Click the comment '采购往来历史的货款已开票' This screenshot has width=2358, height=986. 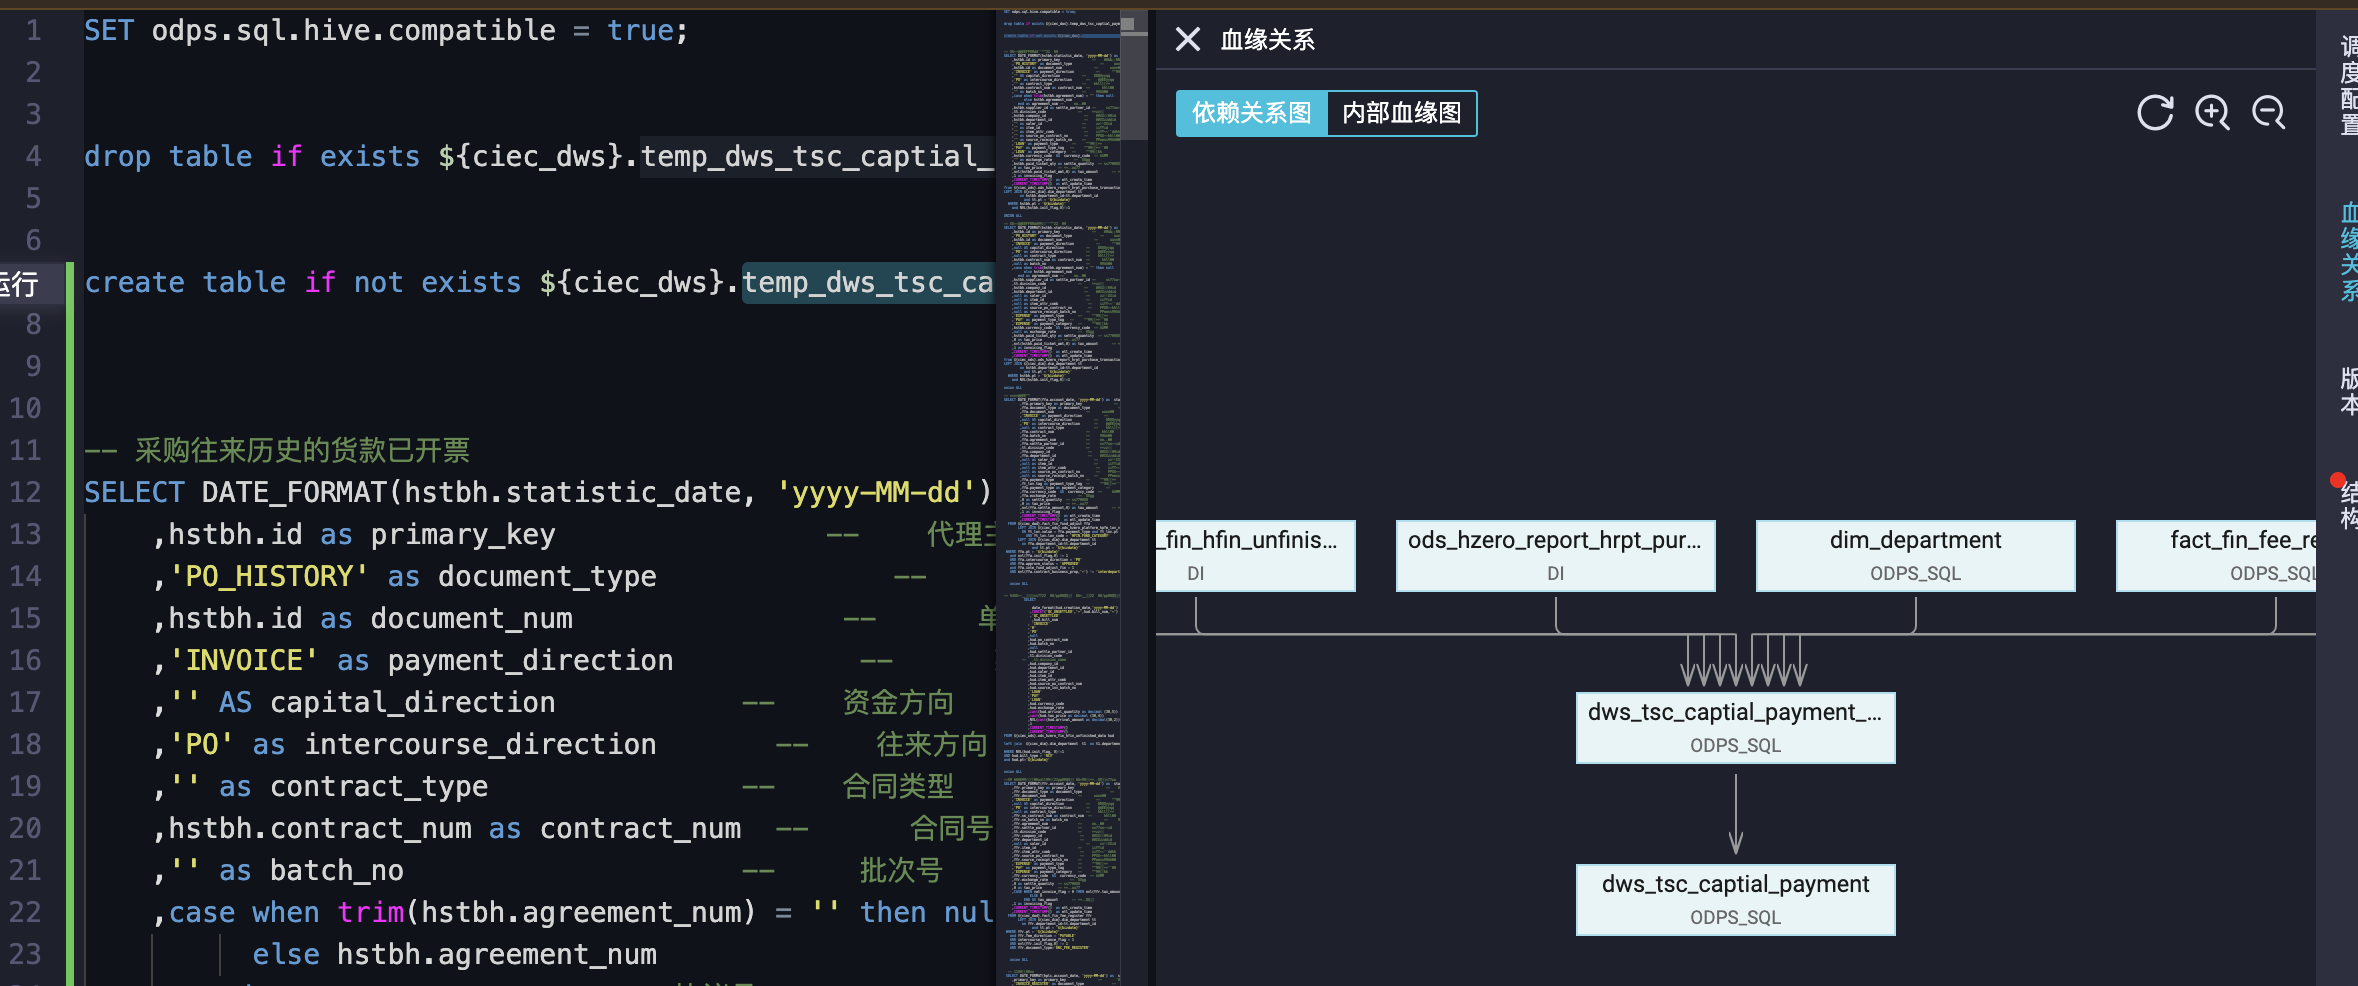(302, 450)
